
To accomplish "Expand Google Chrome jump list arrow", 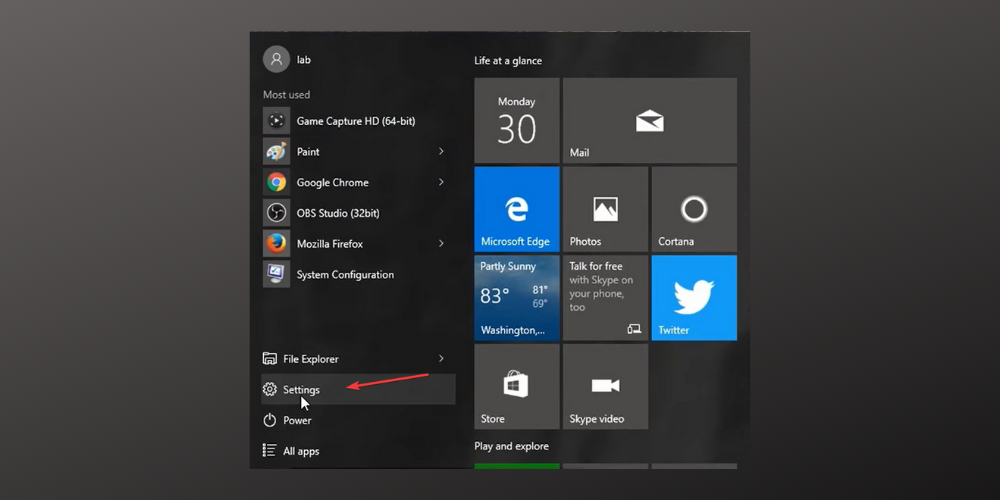I will click(x=441, y=182).
